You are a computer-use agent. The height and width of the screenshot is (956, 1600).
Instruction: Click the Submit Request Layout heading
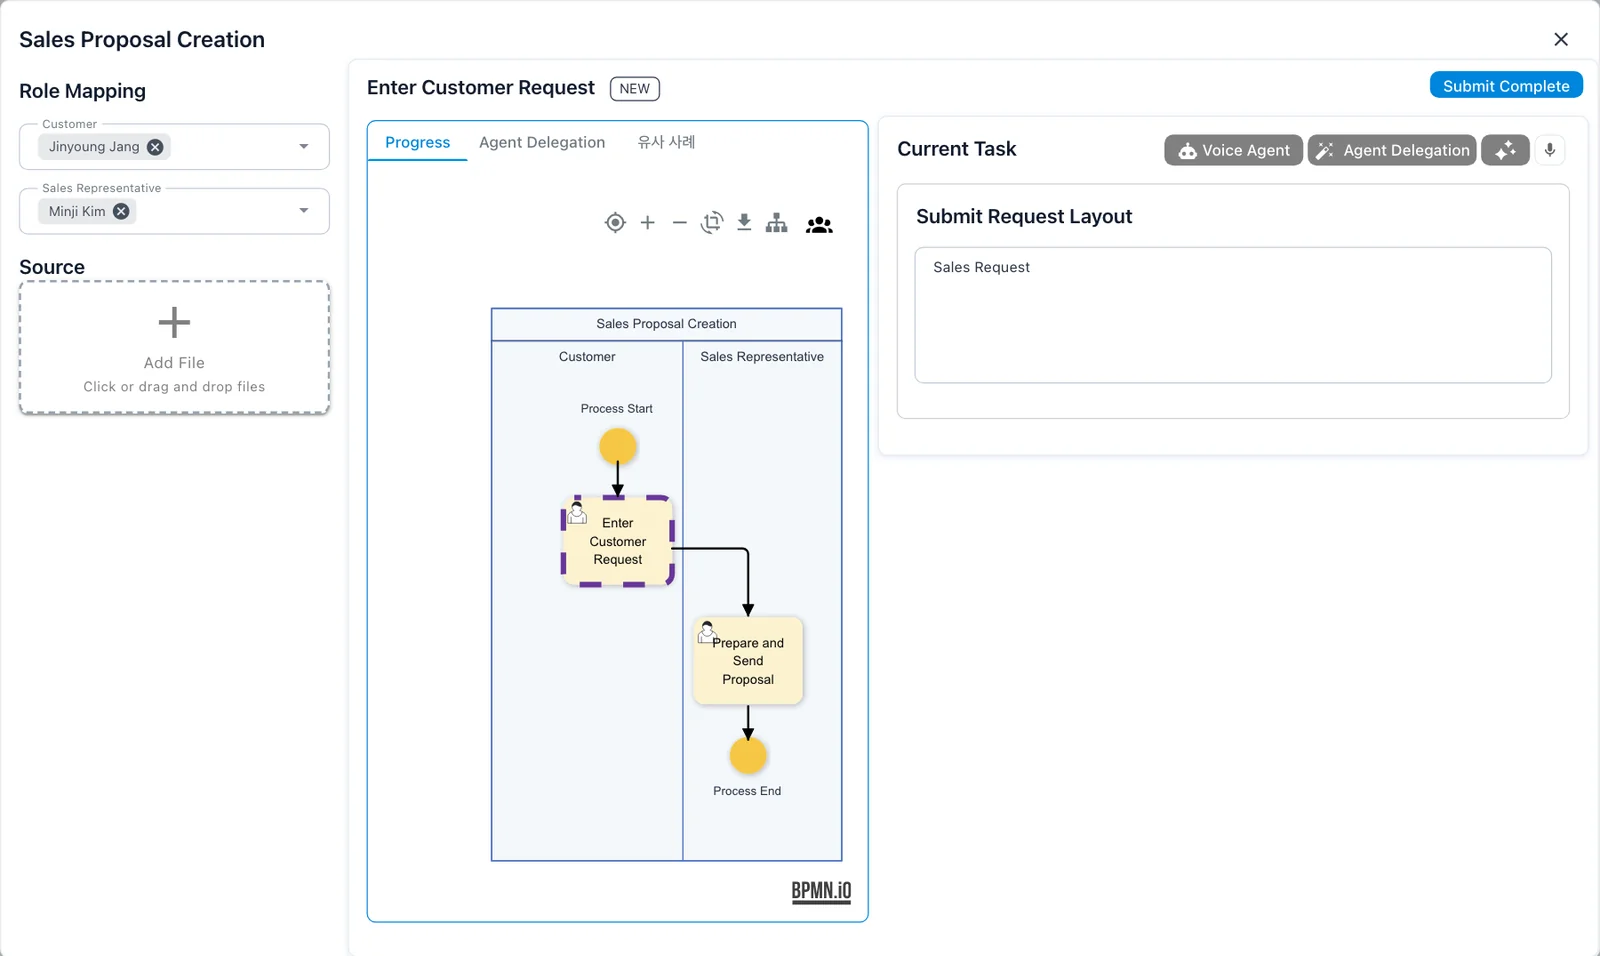click(x=1024, y=217)
